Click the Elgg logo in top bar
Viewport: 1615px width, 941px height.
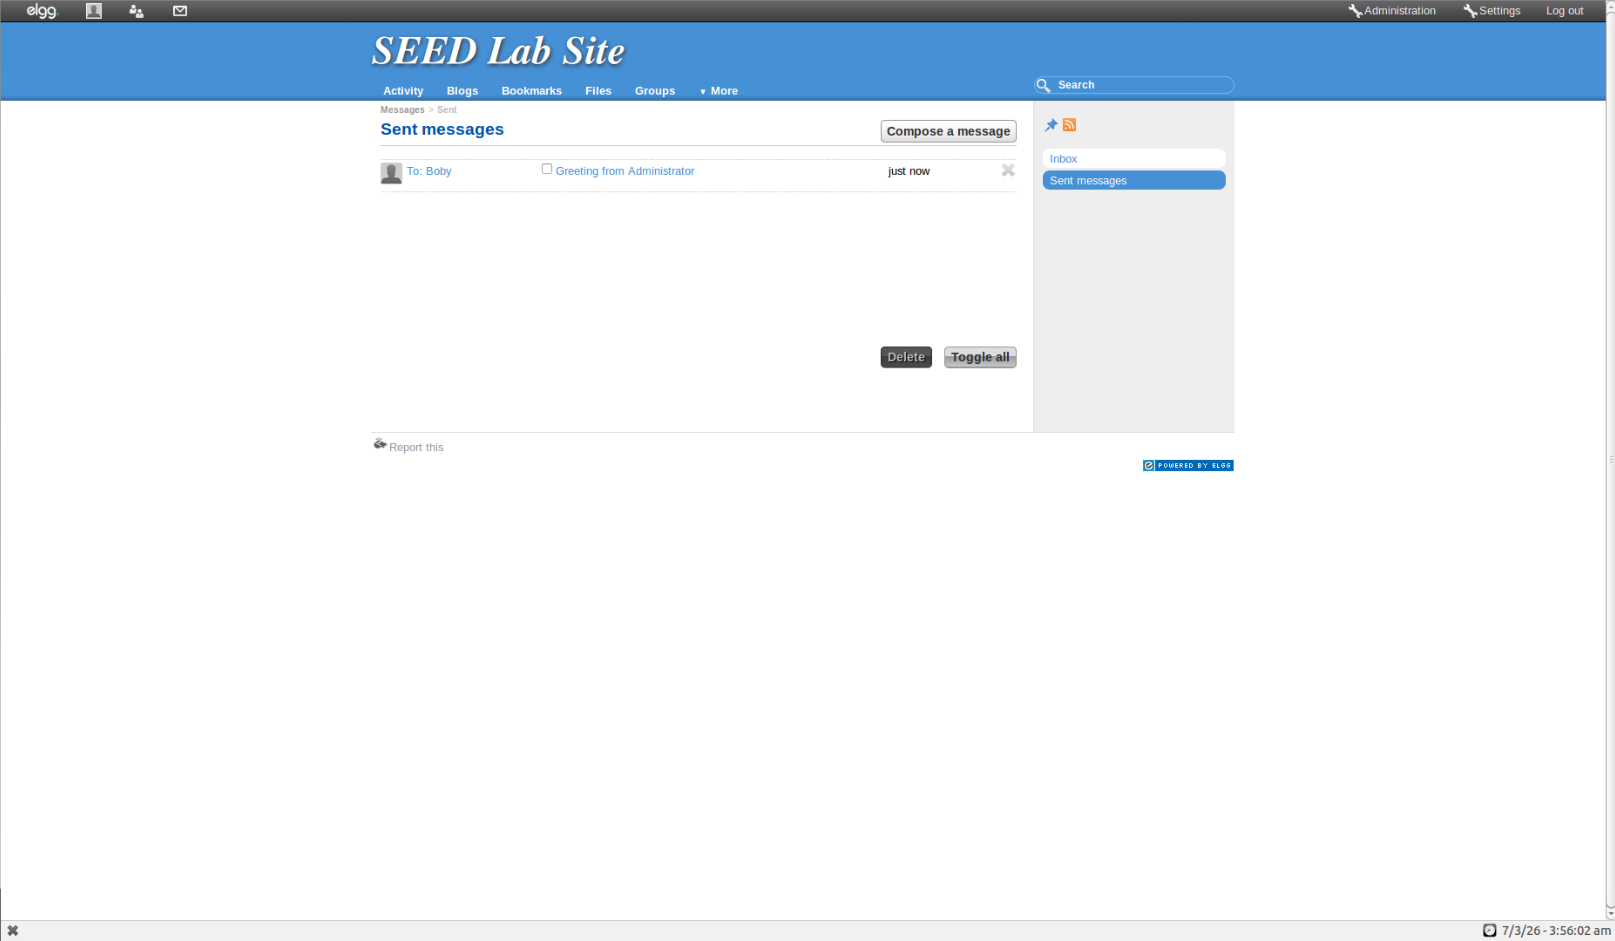tap(42, 11)
